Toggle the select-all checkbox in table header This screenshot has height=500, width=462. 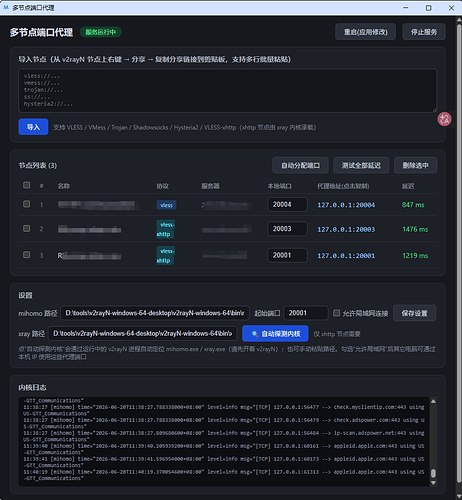[26, 185]
